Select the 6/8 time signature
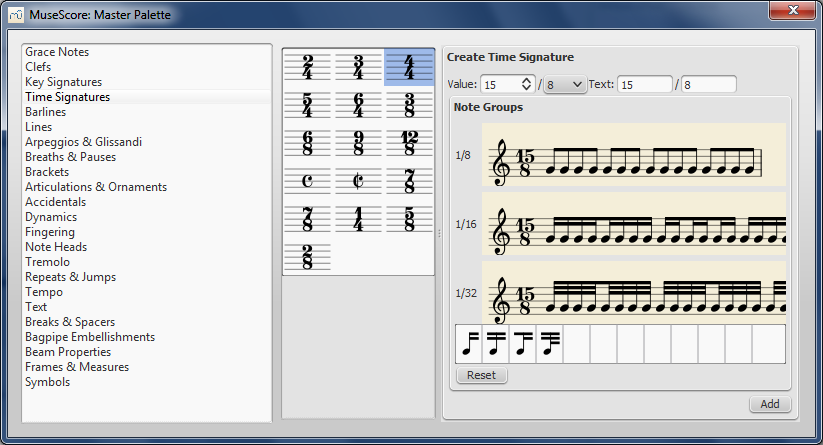The height and width of the screenshot is (445, 823). coord(308,143)
